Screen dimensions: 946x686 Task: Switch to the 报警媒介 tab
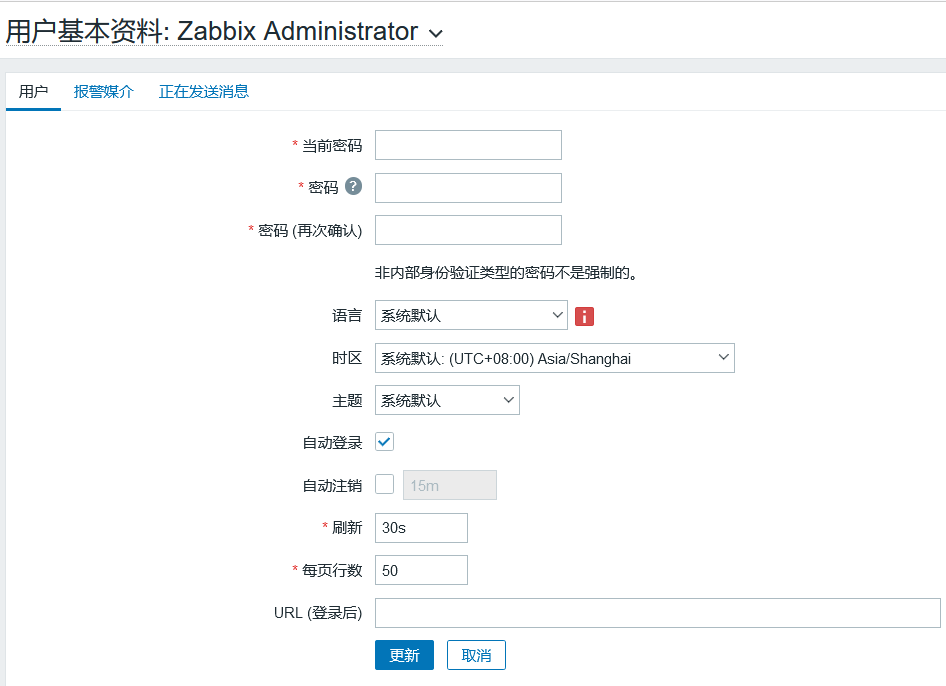104,92
